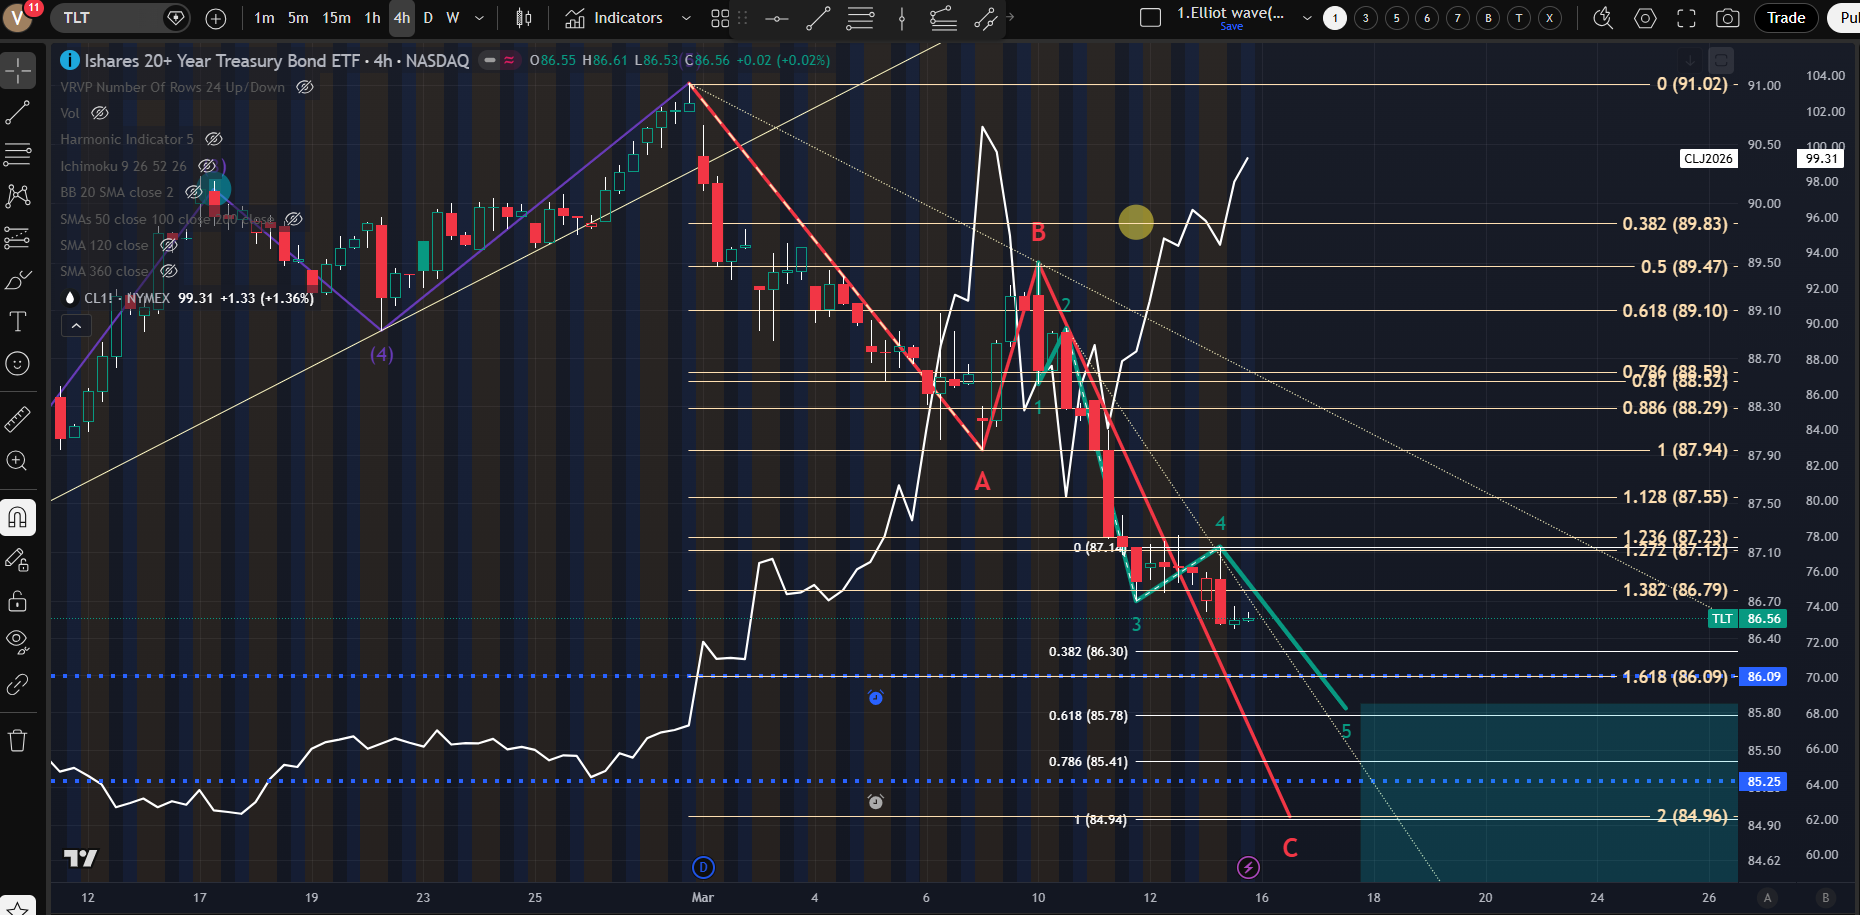Image resolution: width=1860 pixels, height=915 pixels.
Task: Switch to the 1h timeframe
Action: tap(372, 18)
